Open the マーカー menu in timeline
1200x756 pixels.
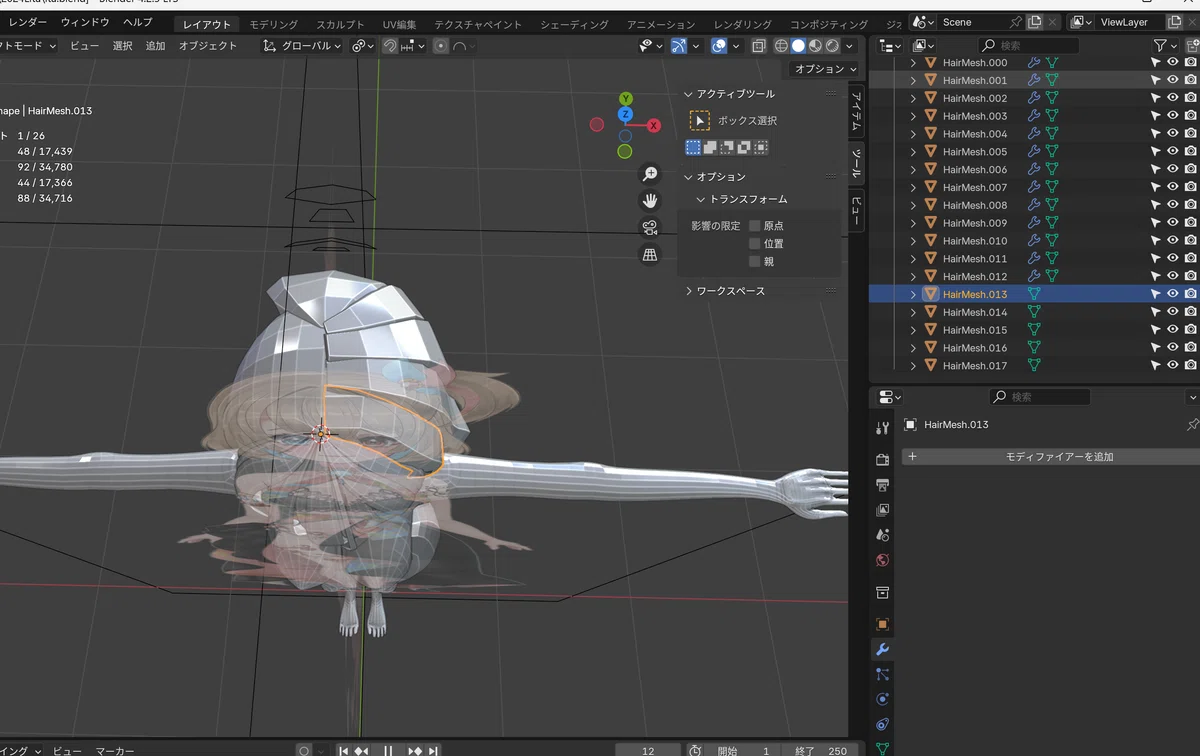114,751
